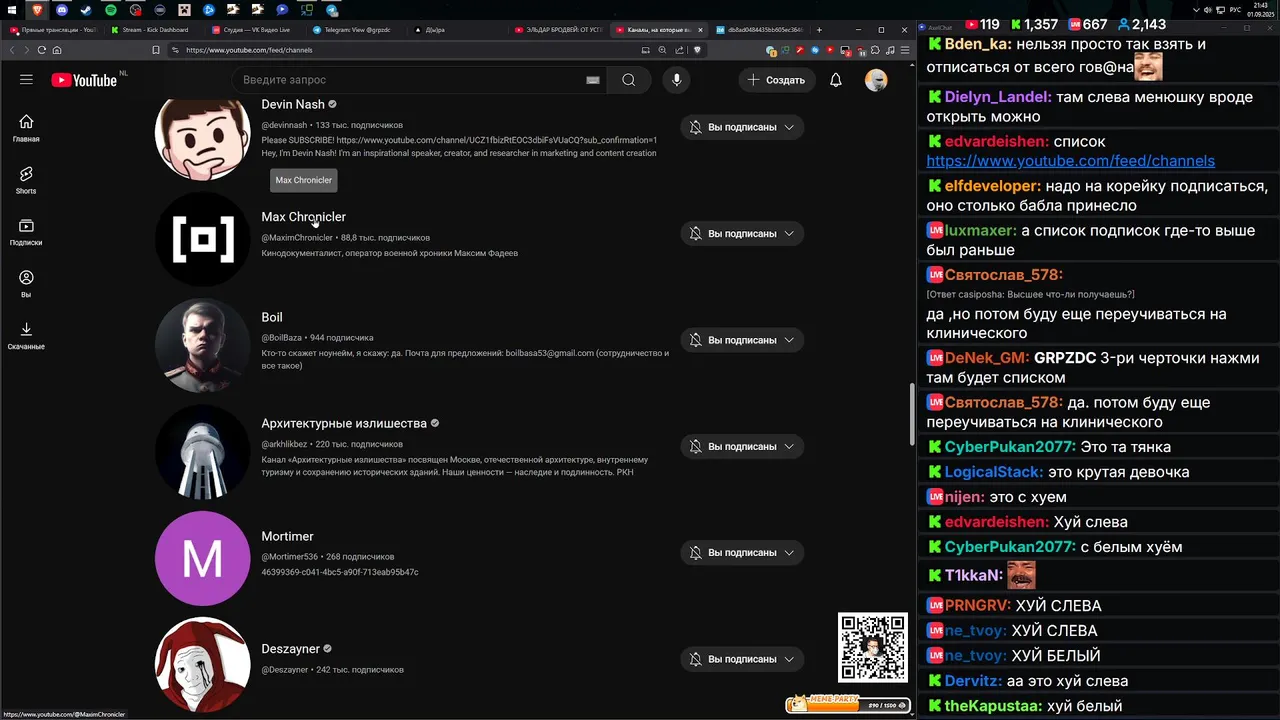Open Boil channel name link

coord(272,317)
